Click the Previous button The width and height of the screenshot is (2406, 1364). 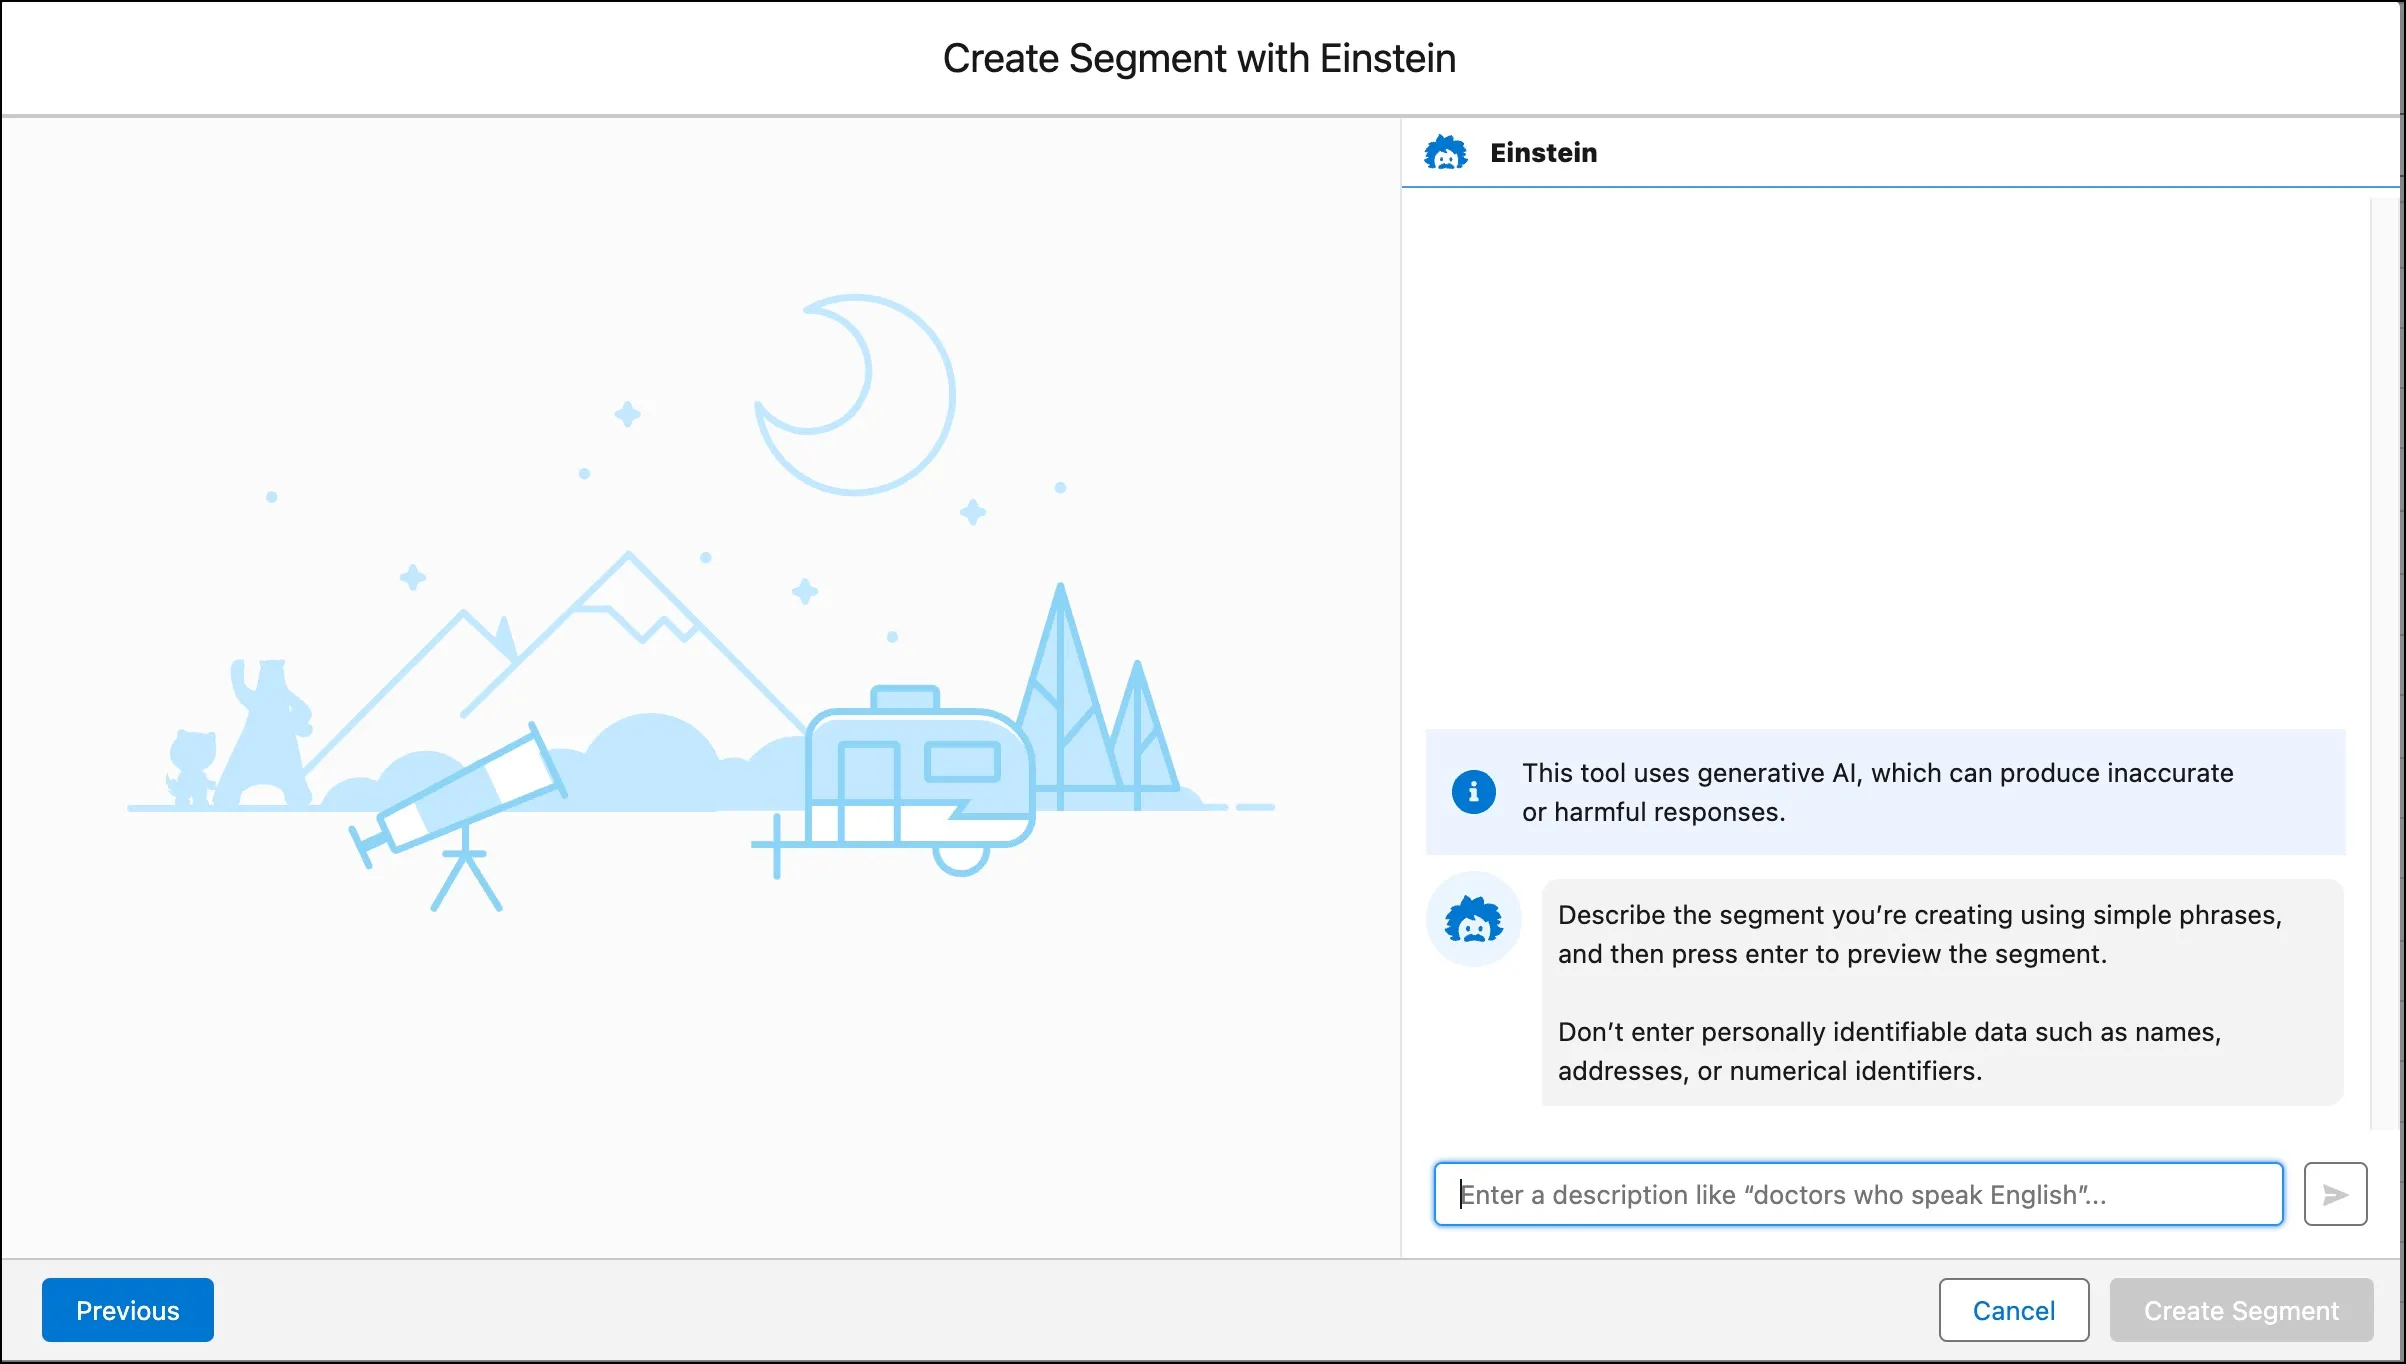127,1309
